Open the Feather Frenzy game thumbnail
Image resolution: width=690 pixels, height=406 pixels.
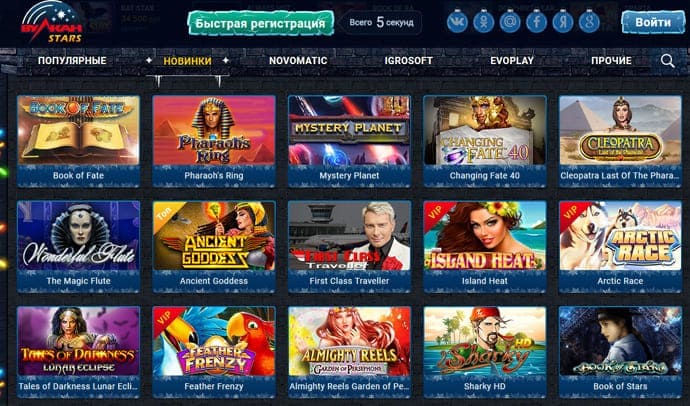[214, 341]
